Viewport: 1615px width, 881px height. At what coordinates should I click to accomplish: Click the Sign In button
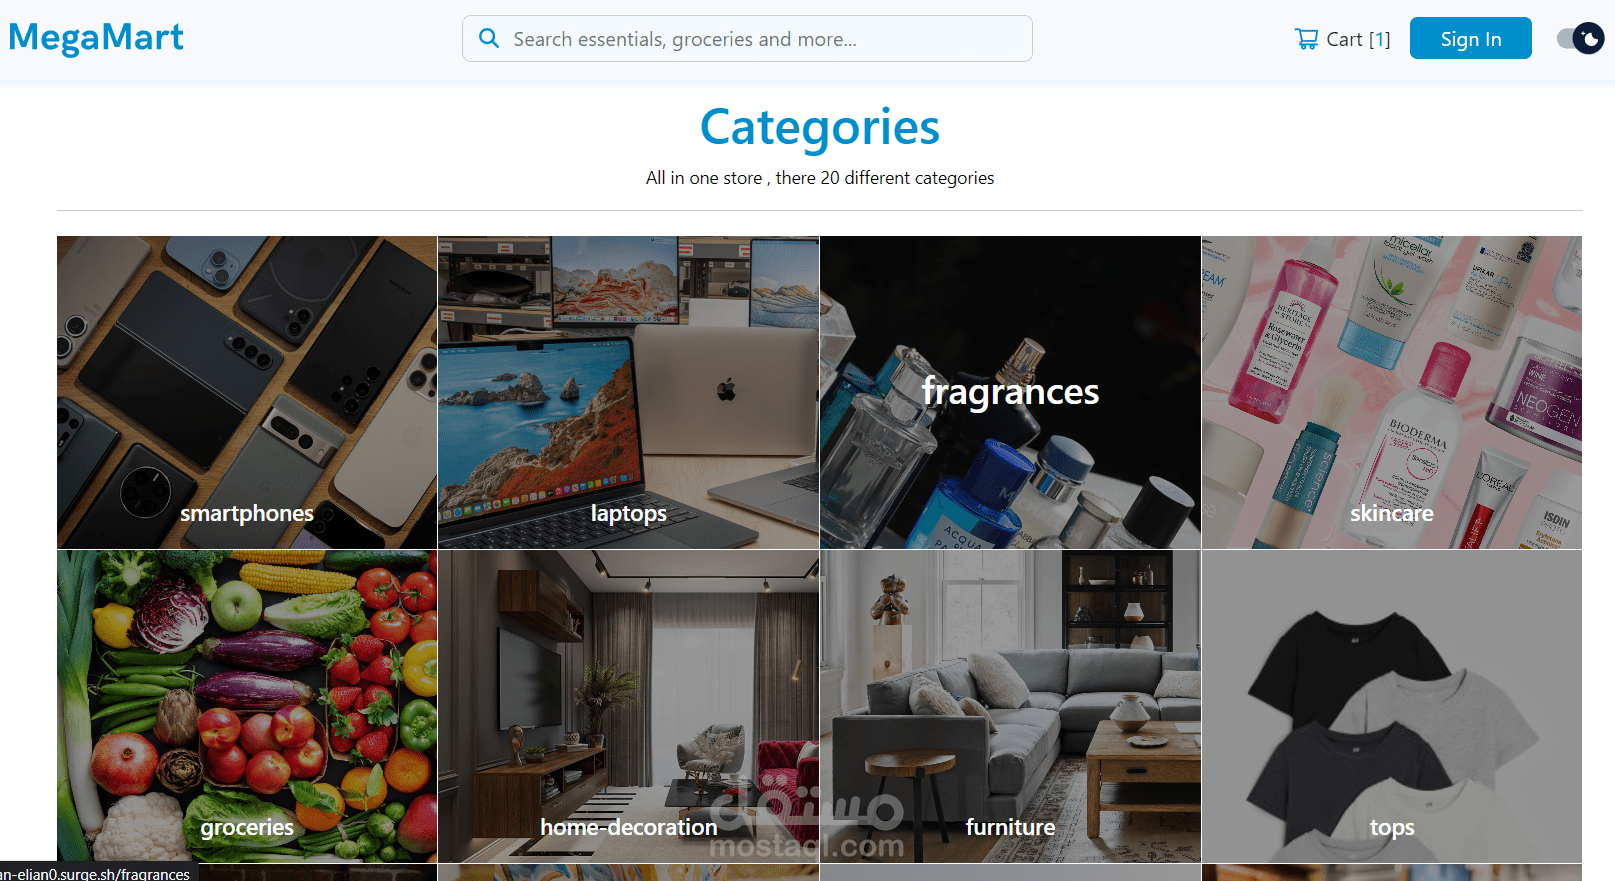1470,38
